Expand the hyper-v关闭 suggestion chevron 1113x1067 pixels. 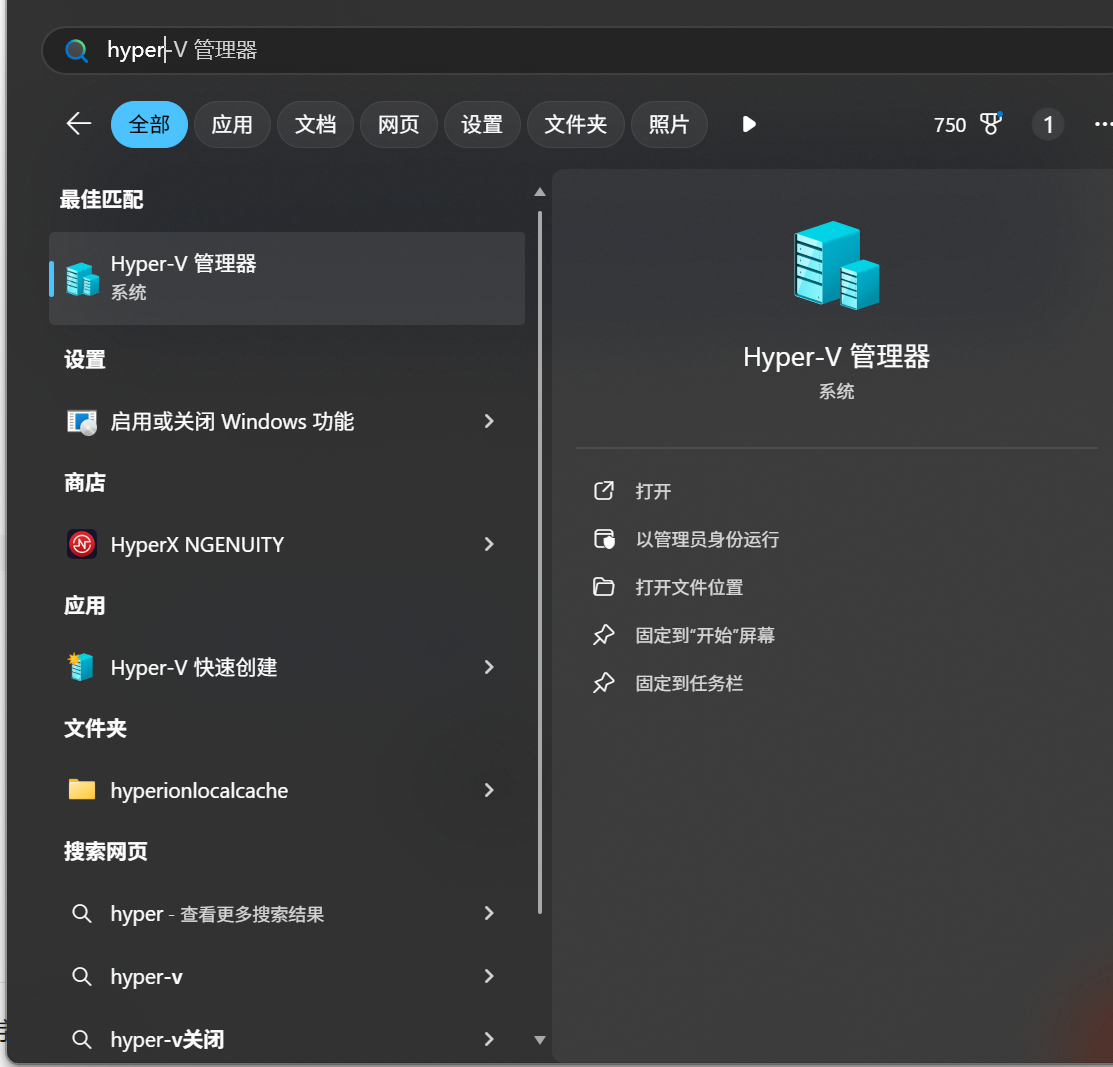(x=488, y=1039)
